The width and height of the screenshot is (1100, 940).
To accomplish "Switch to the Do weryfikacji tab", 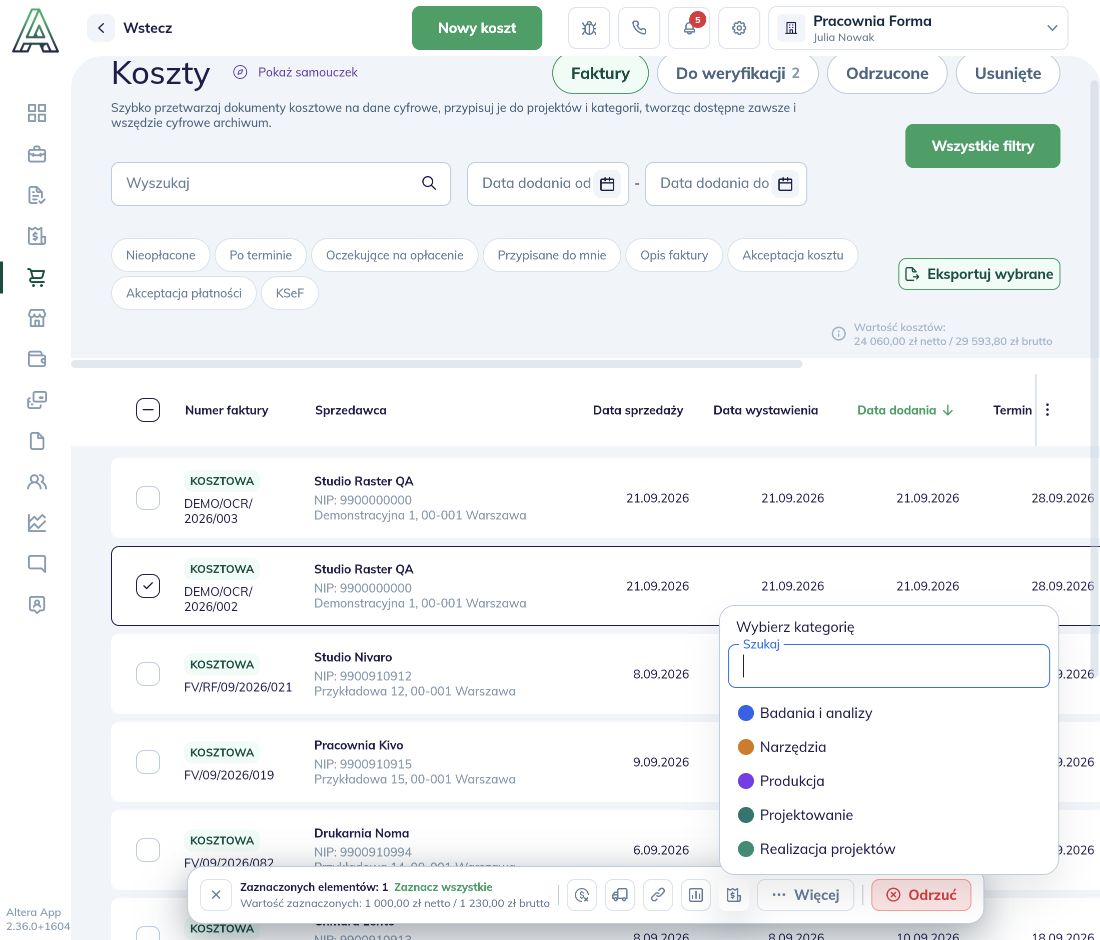I will point(737,74).
